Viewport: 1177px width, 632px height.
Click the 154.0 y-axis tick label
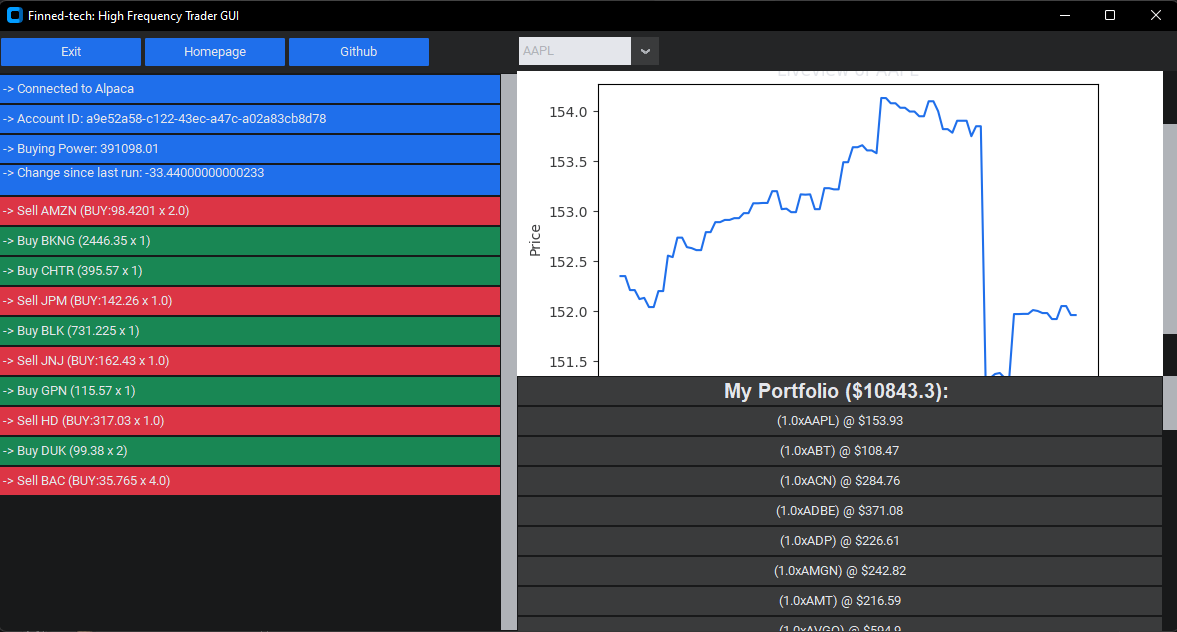click(x=568, y=112)
